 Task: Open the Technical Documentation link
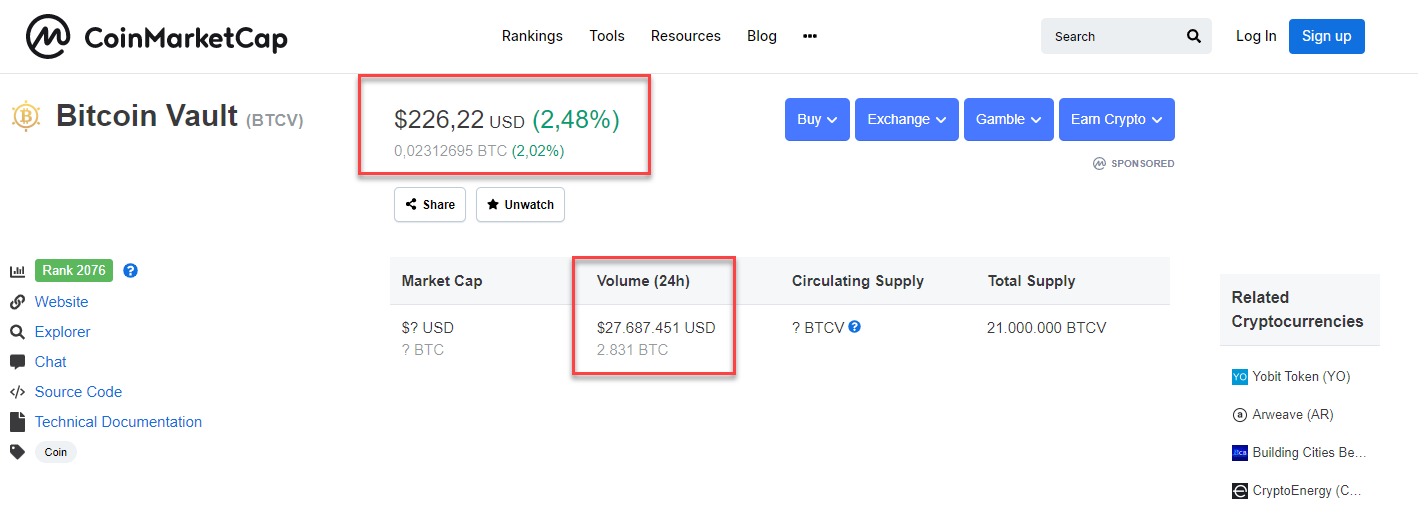pos(119,422)
